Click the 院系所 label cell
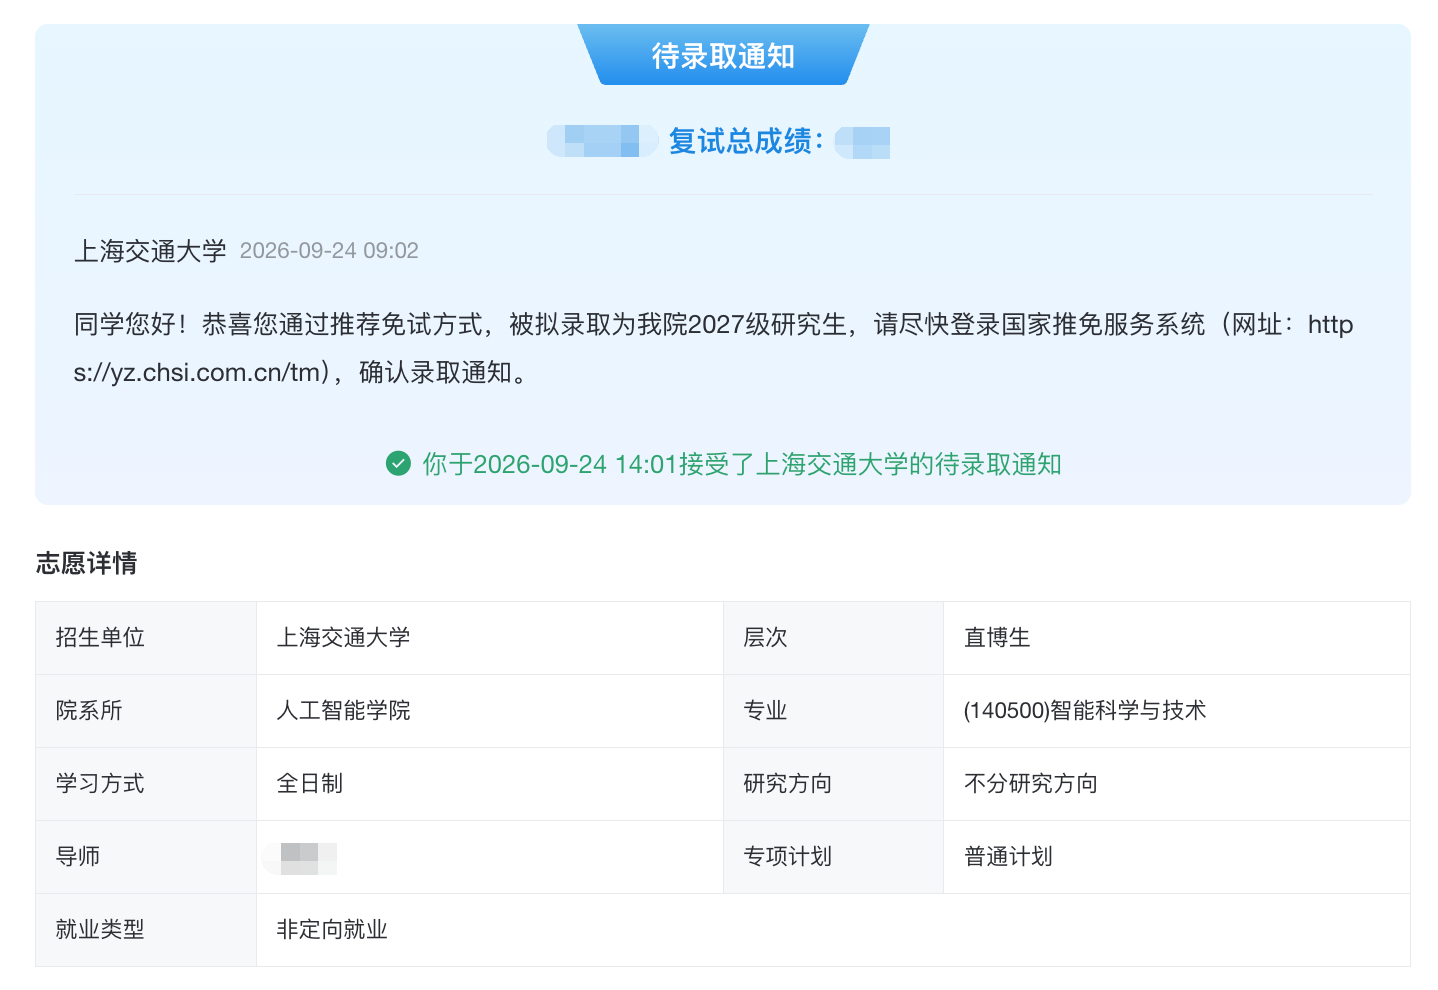Screen dimensions: 1438x990 146,711
